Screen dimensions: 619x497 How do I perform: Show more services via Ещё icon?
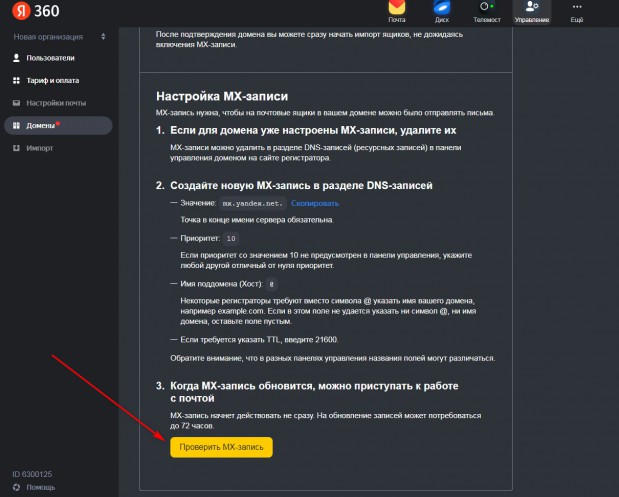click(x=576, y=10)
